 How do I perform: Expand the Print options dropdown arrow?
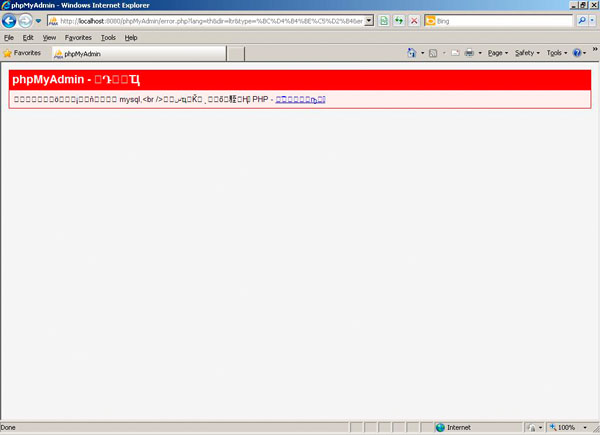[480, 53]
